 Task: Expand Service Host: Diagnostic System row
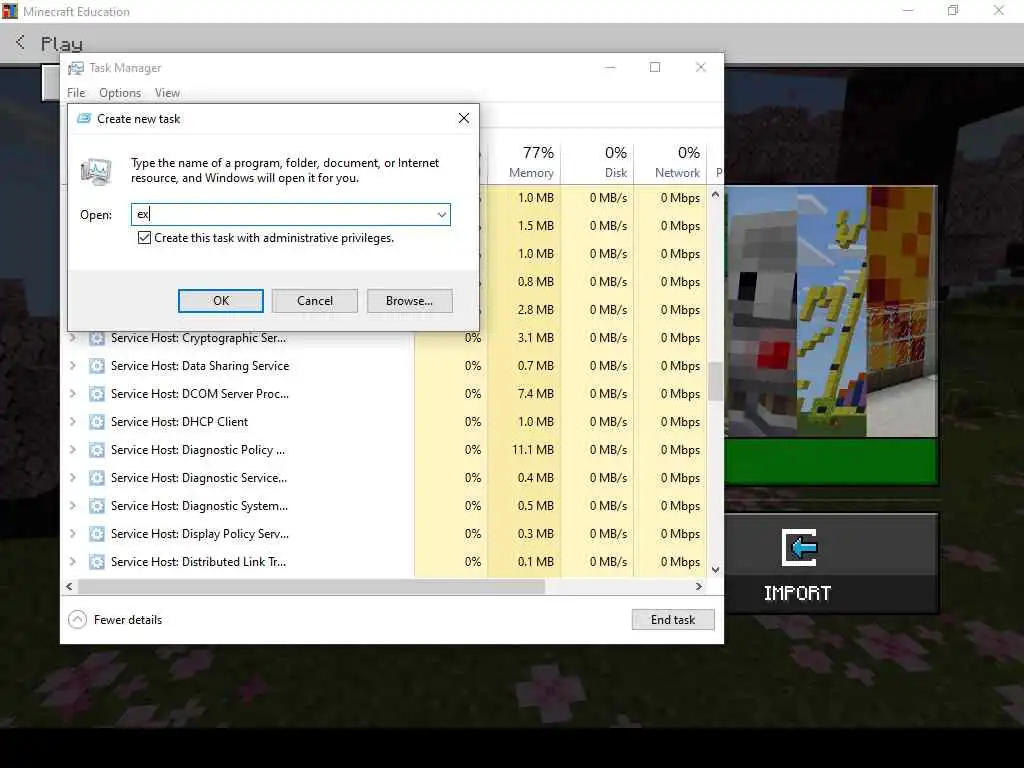pyautogui.click(x=72, y=506)
